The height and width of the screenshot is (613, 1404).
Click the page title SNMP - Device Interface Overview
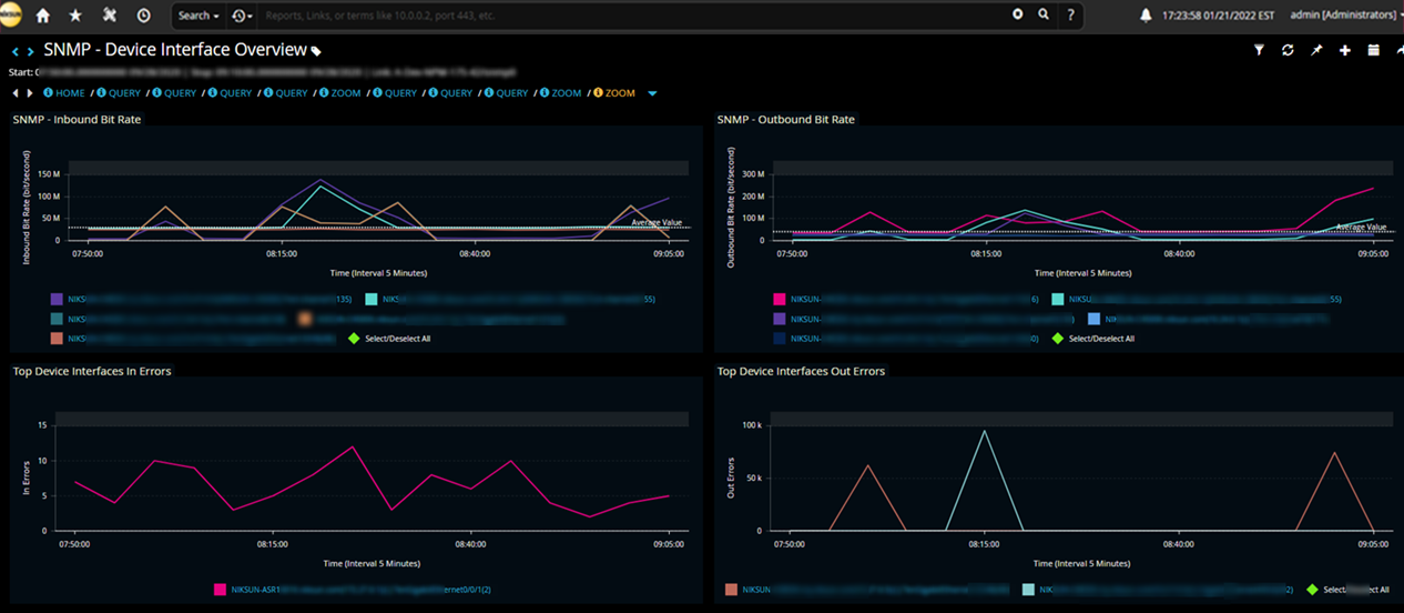pos(175,50)
